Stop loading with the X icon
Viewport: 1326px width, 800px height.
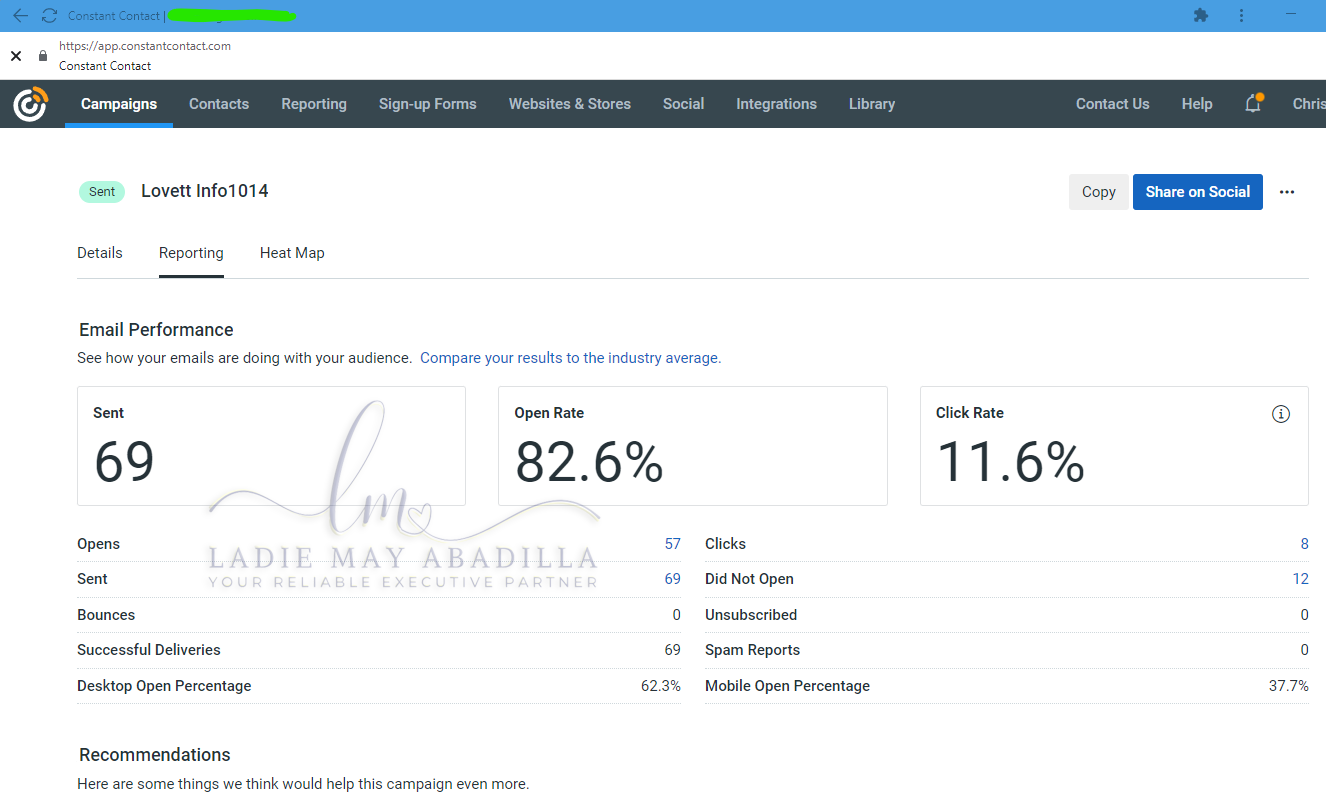click(16, 56)
